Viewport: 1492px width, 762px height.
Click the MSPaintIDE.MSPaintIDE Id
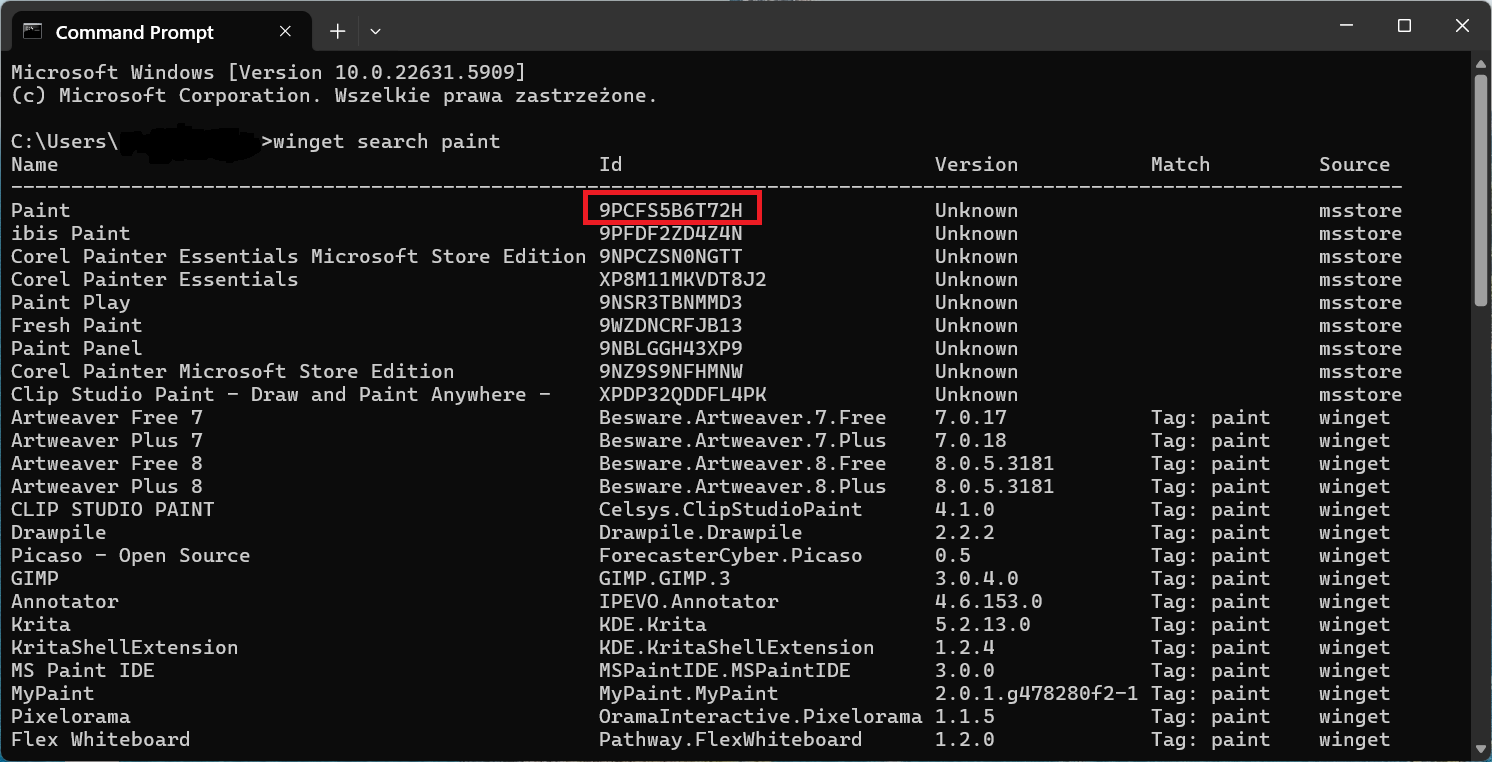click(725, 671)
